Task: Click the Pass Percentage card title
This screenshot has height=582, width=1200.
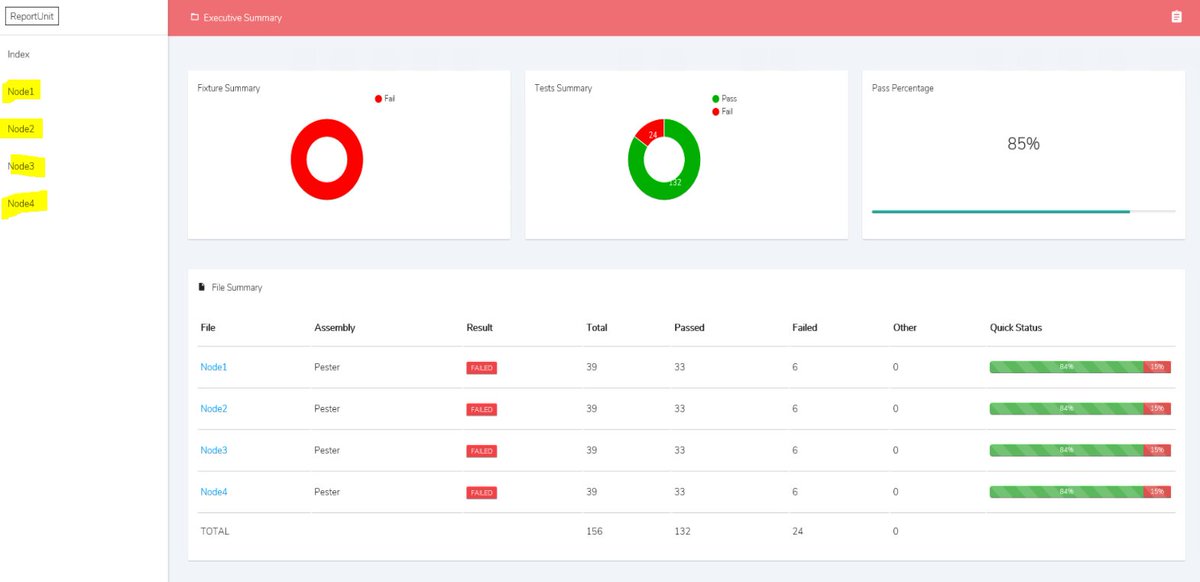Action: (x=903, y=88)
